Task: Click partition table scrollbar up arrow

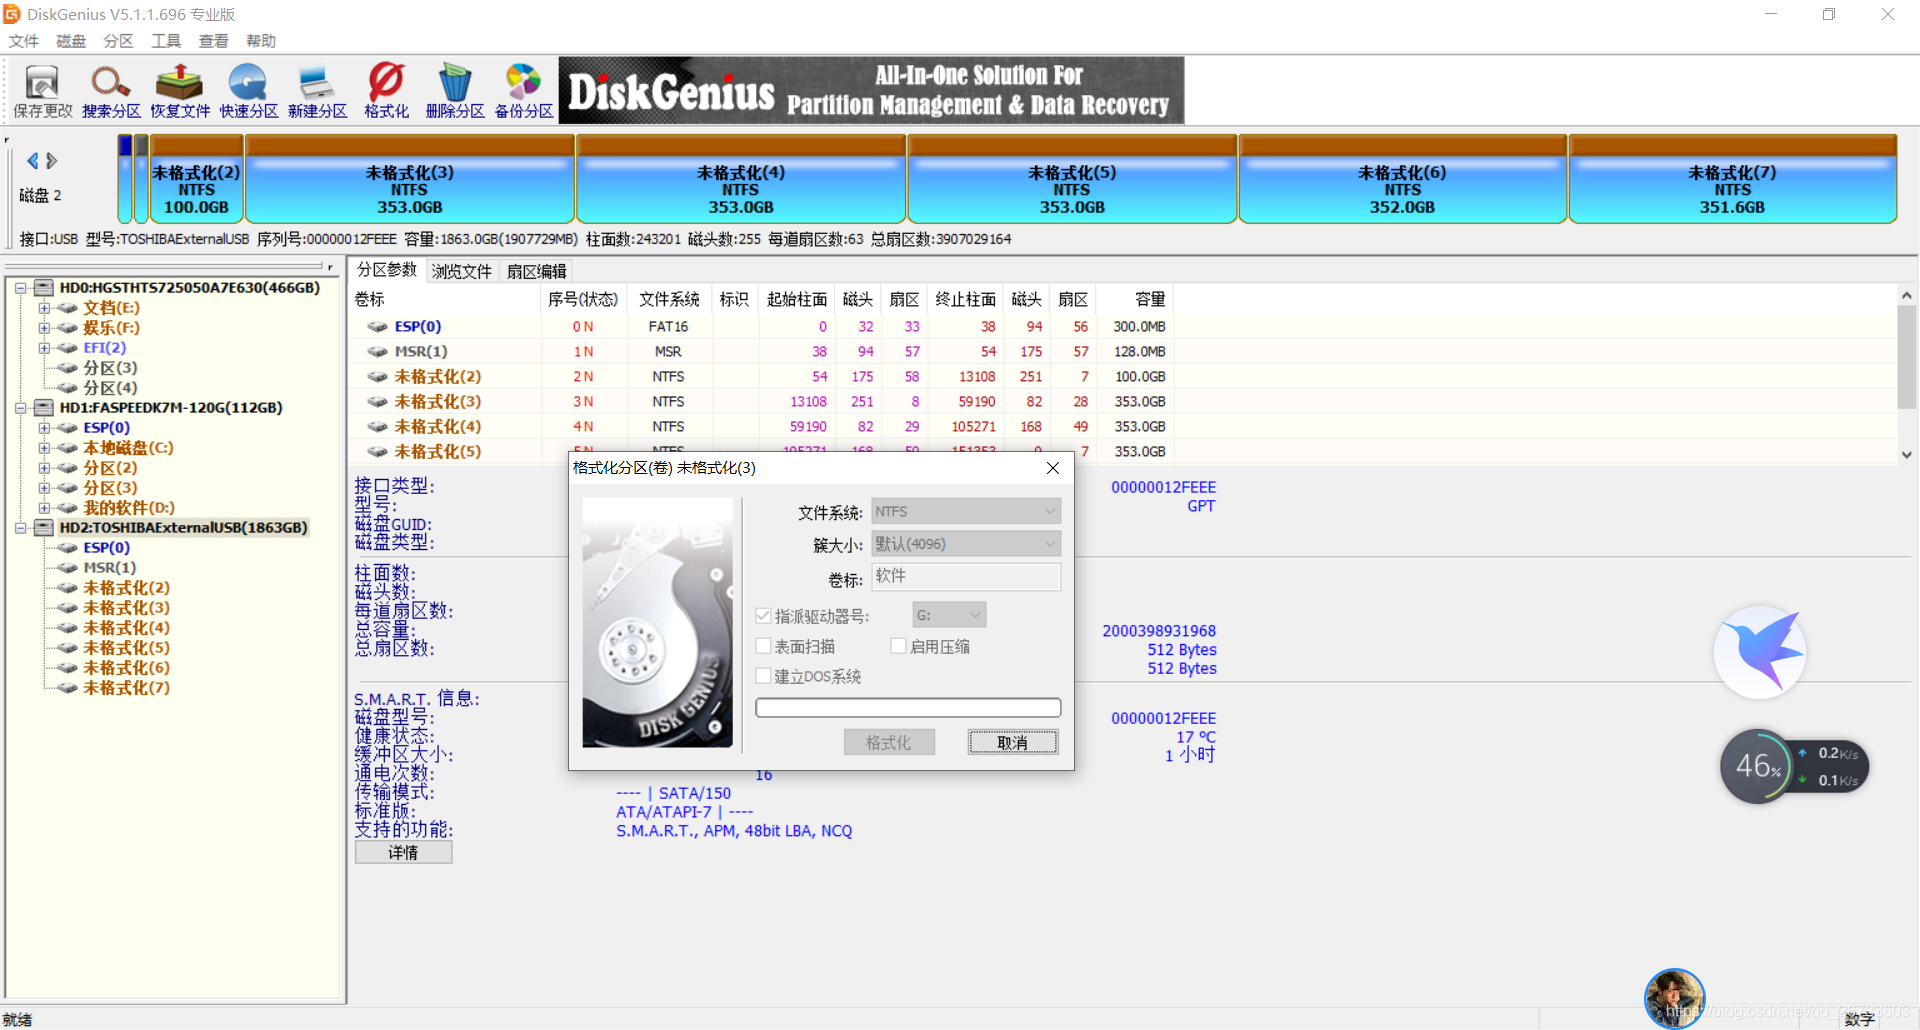Action: pyautogui.click(x=1907, y=296)
